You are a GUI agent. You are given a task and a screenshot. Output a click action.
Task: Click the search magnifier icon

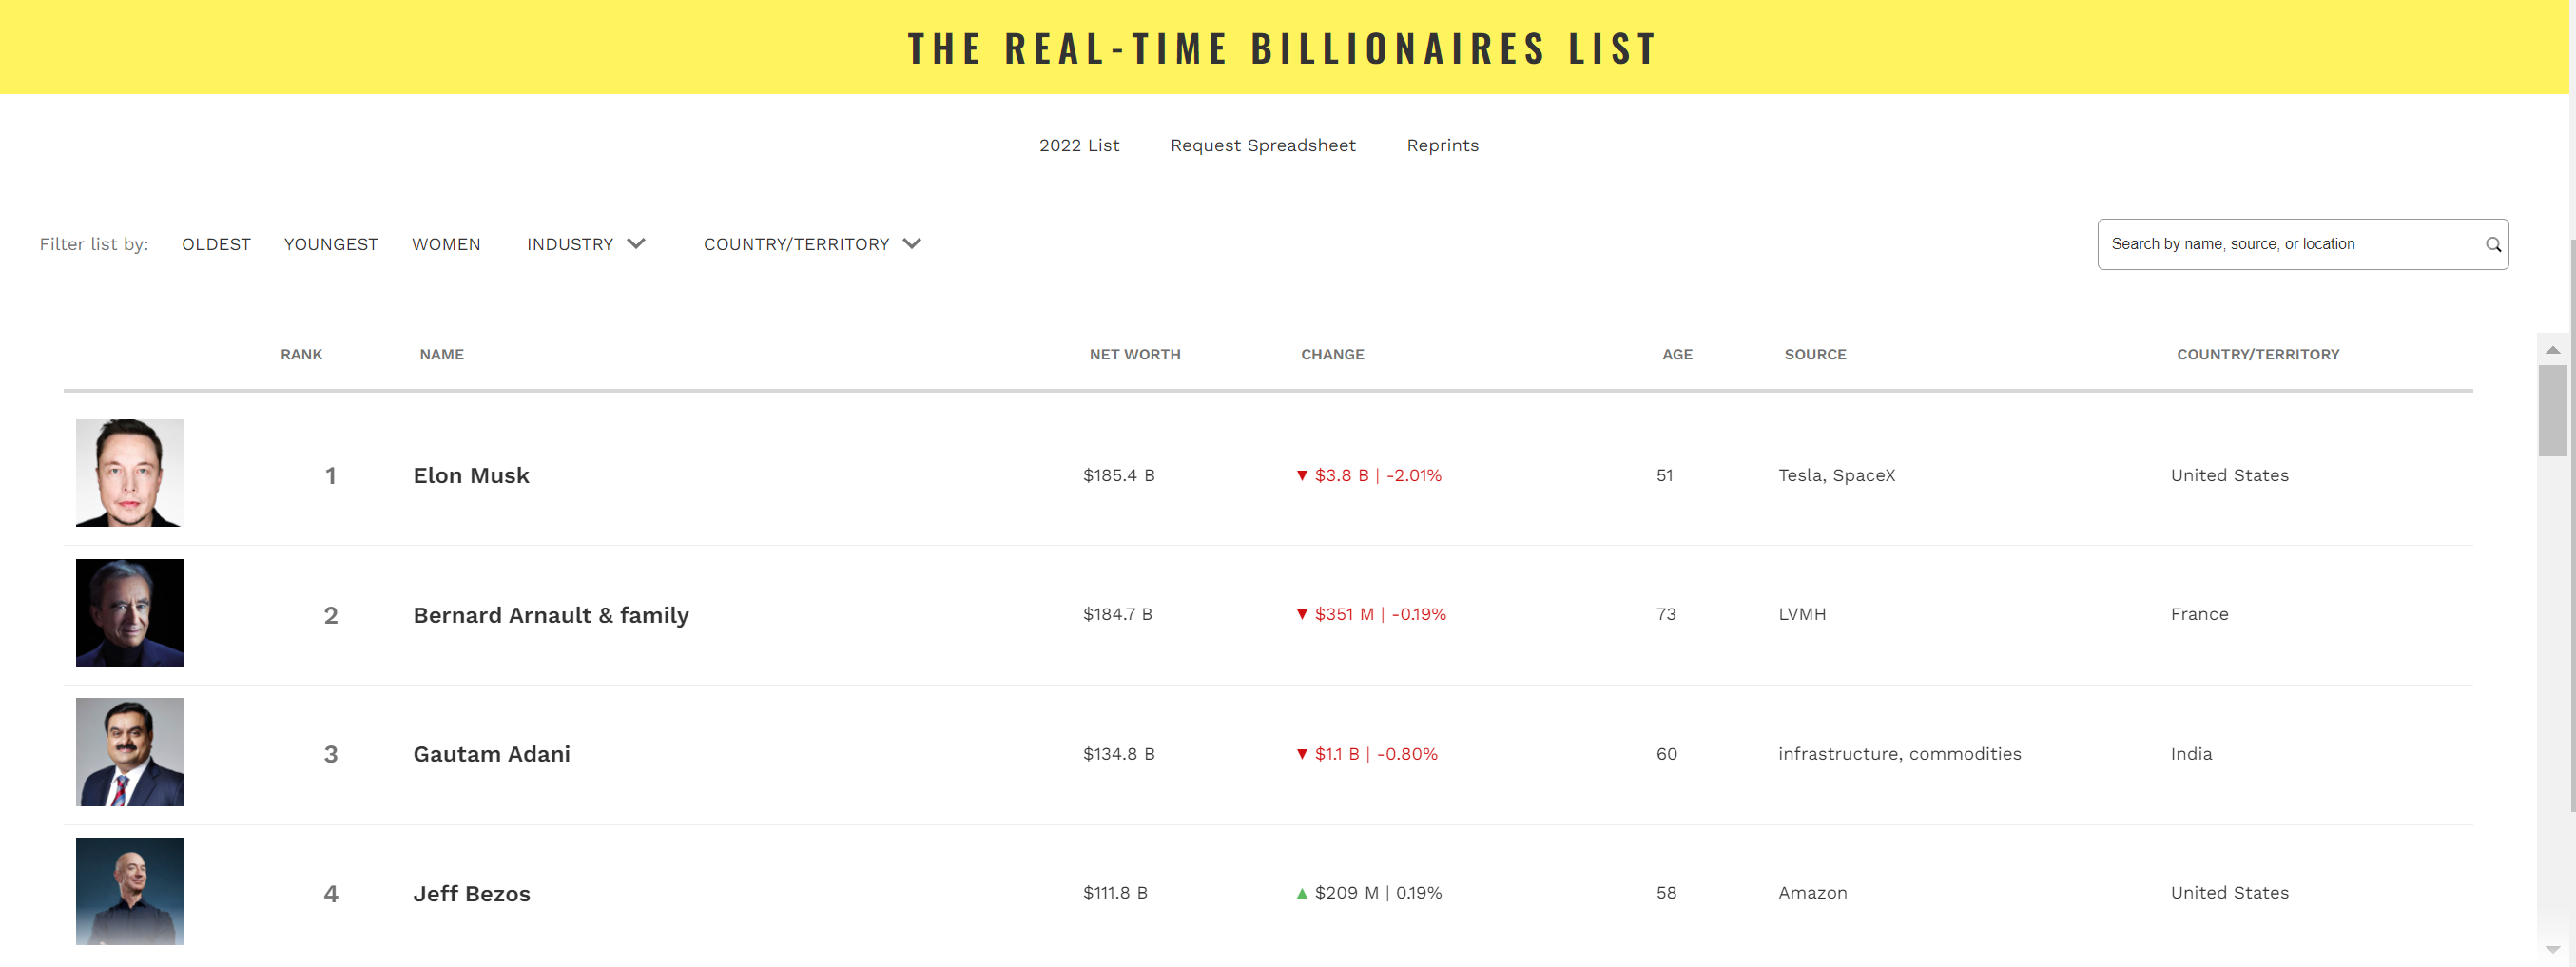(x=2493, y=245)
